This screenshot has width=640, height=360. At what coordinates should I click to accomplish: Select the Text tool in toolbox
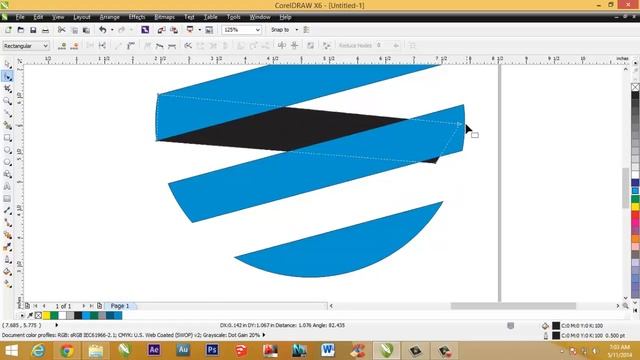[7, 187]
